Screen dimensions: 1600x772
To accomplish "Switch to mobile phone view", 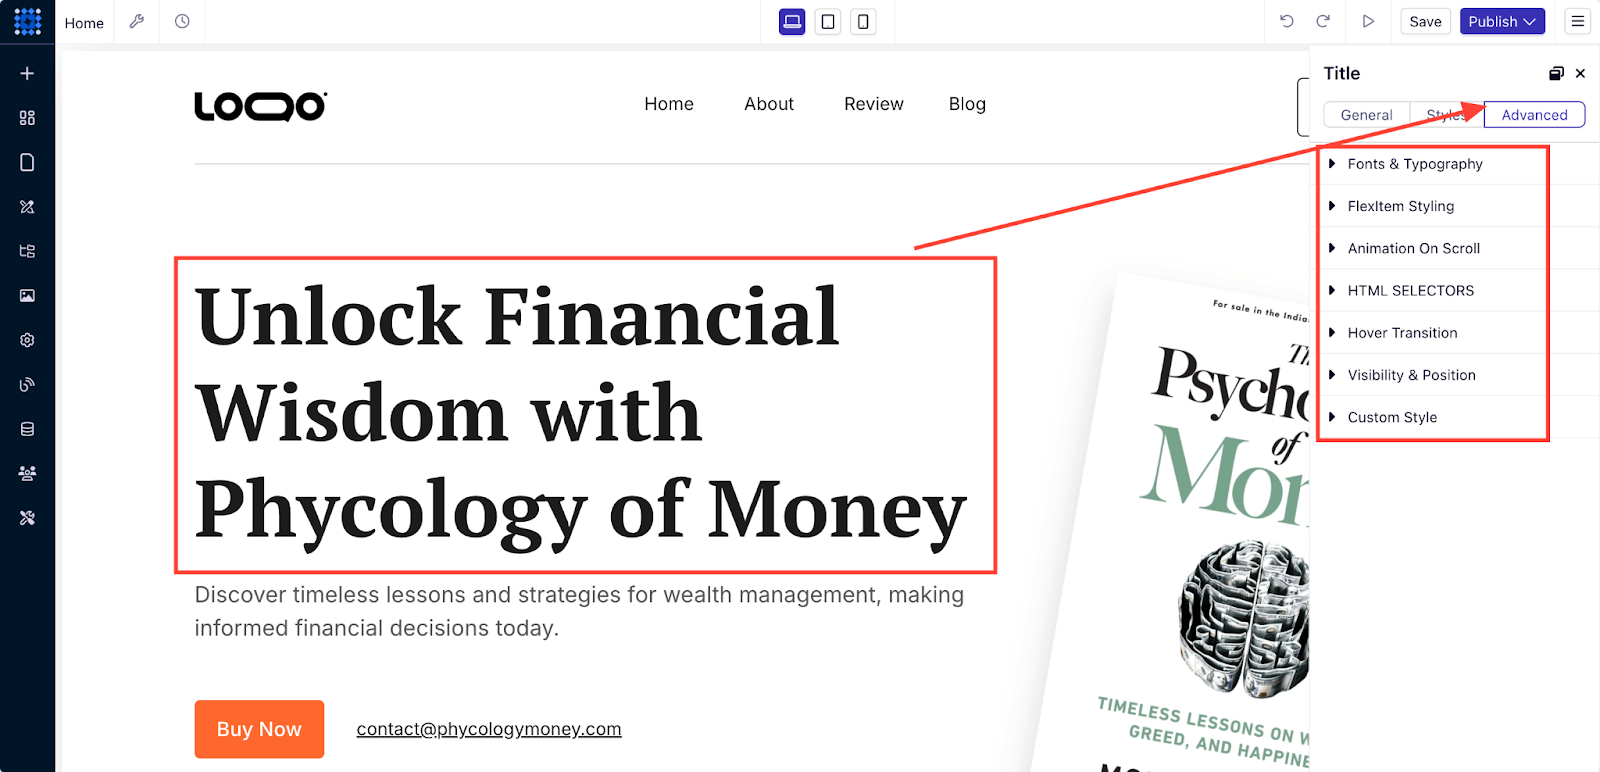I will pyautogui.click(x=863, y=21).
